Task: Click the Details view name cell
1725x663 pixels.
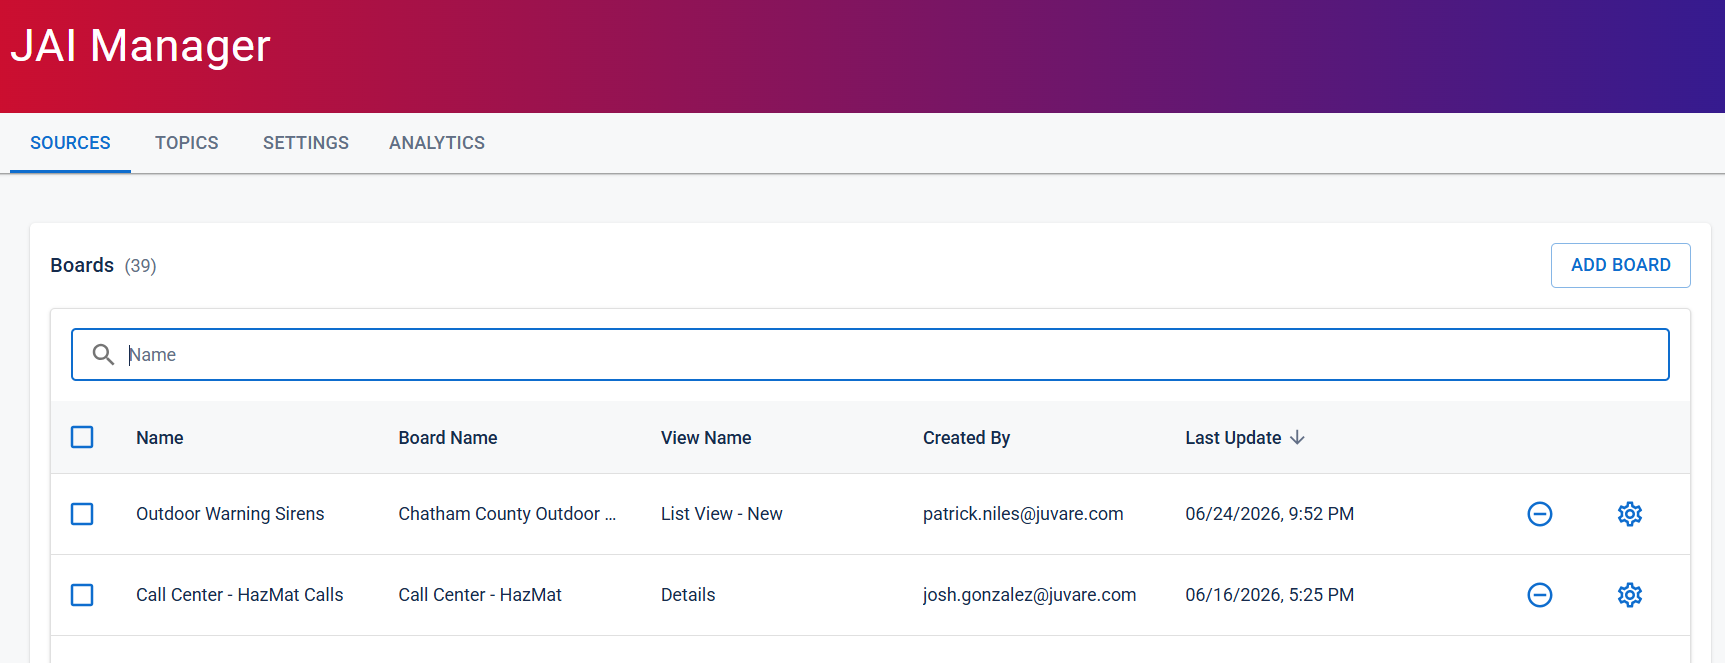Action: click(688, 595)
